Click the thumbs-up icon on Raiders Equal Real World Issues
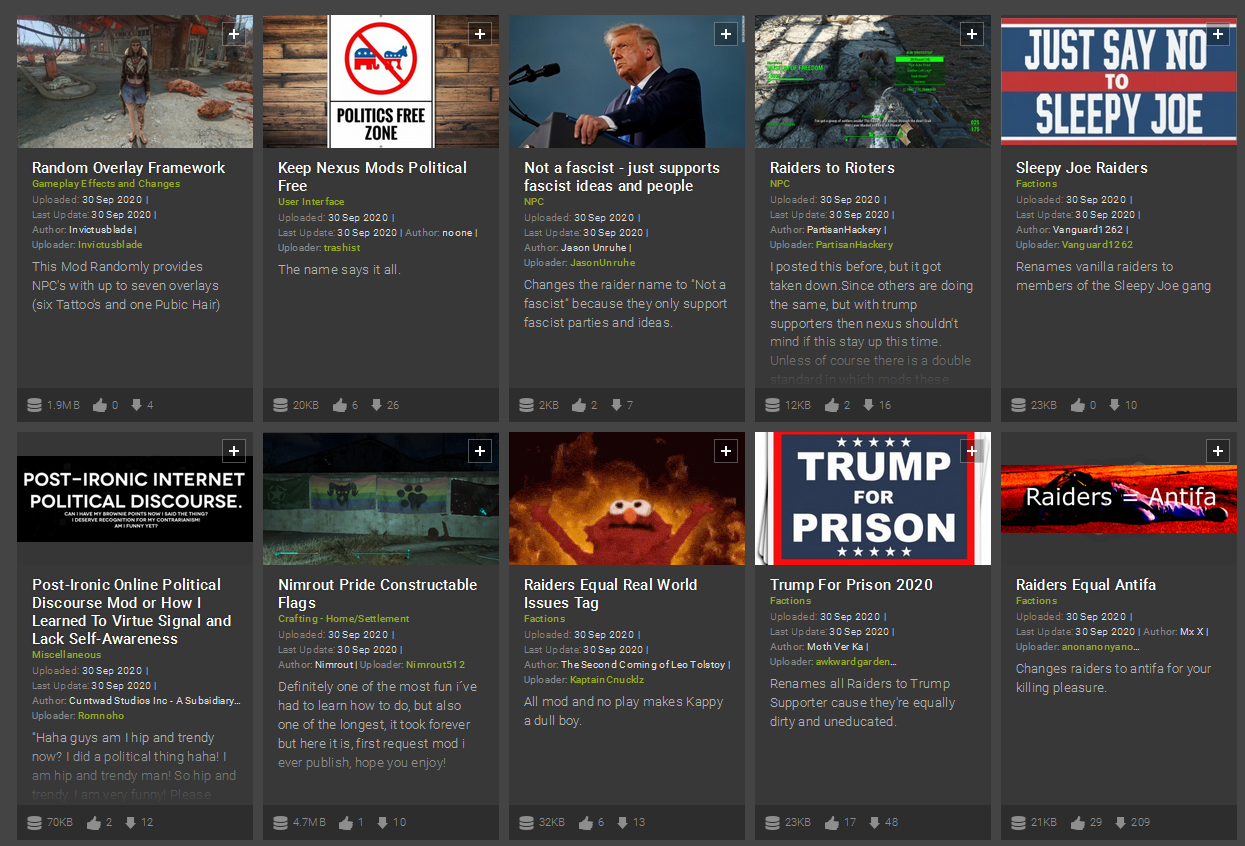The image size is (1245, 846). coord(587,822)
